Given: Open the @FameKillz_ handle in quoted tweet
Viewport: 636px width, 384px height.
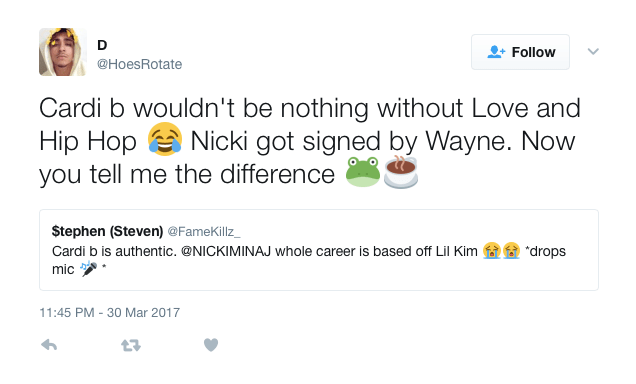Looking at the screenshot, I should point(204,232).
